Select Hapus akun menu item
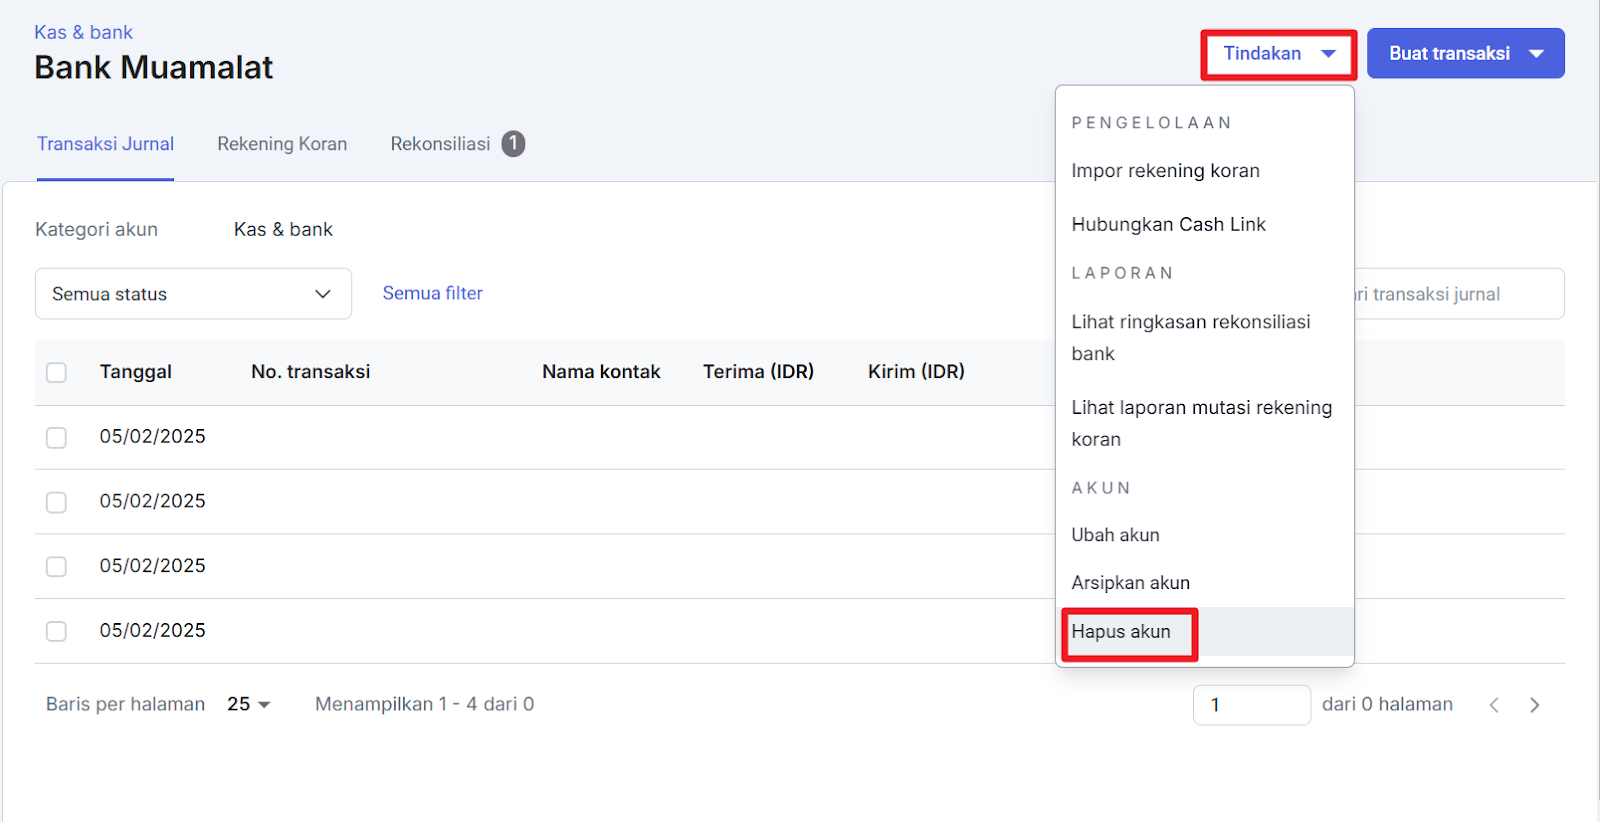This screenshot has width=1600, height=822. [1205, 632]
